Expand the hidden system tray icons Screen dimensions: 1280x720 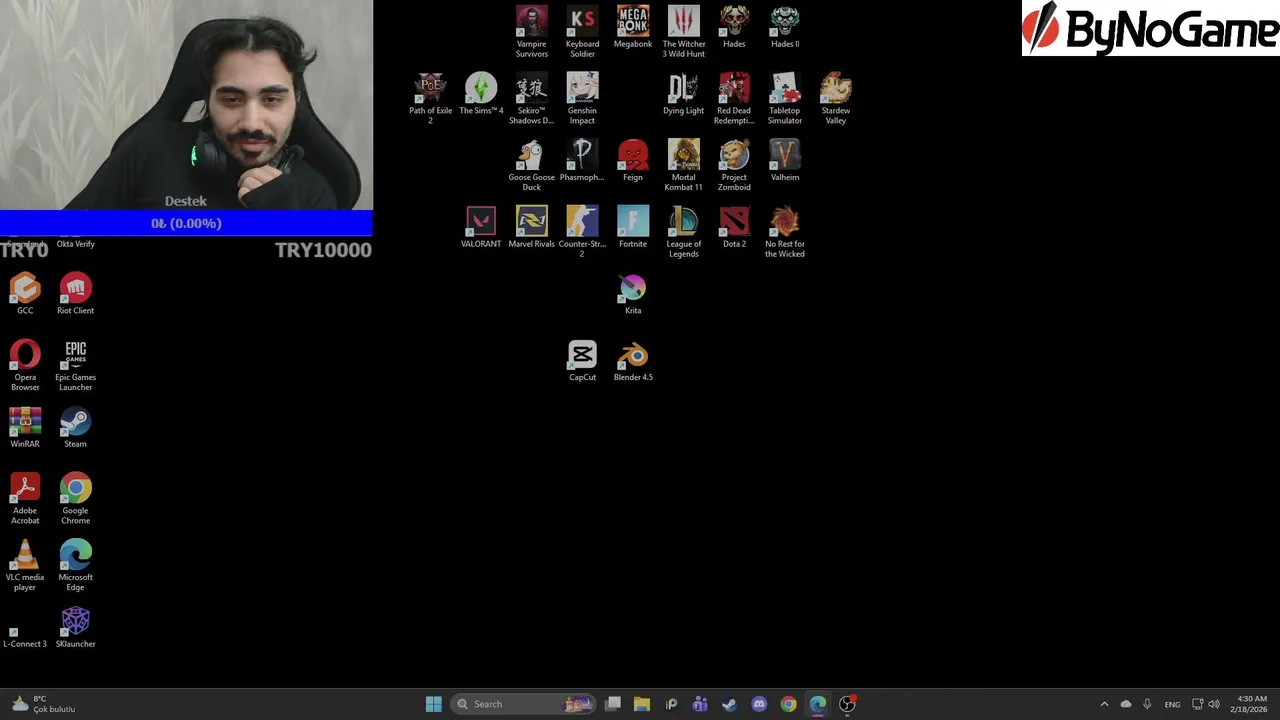pos(1104,704)
